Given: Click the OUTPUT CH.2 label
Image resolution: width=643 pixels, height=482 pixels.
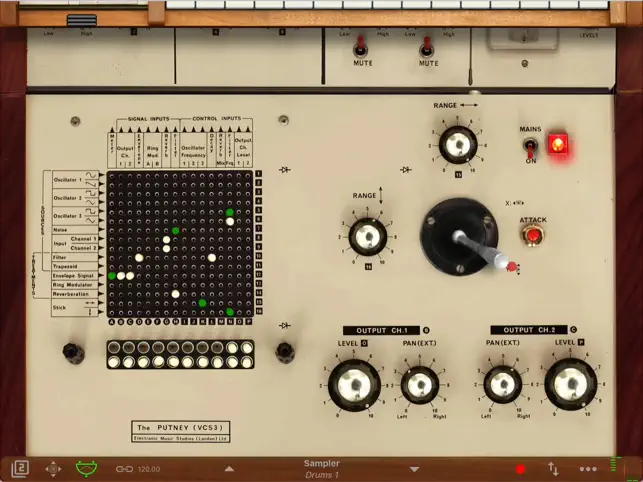Looking at the screenshot, I should (529, 330).
